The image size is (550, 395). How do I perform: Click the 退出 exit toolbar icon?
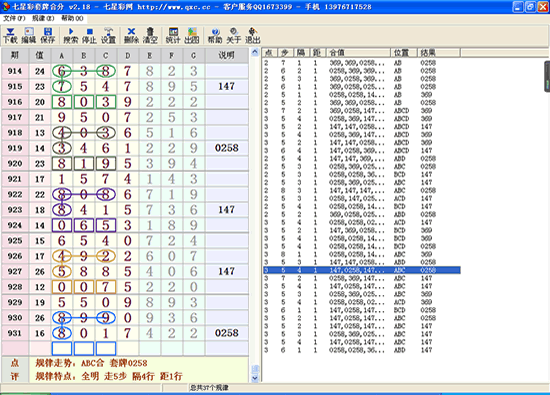[x=253, y=36]
